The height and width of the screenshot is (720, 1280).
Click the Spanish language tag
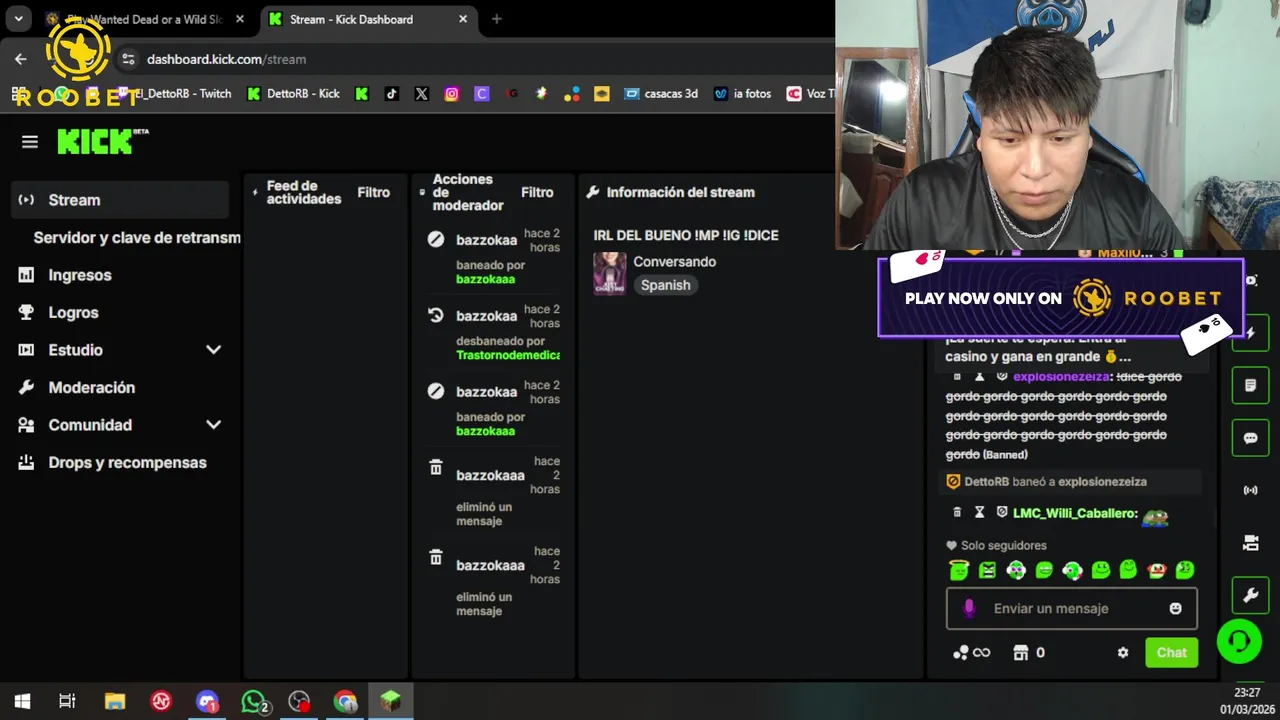pyautogui.click(x=666, y=285)
